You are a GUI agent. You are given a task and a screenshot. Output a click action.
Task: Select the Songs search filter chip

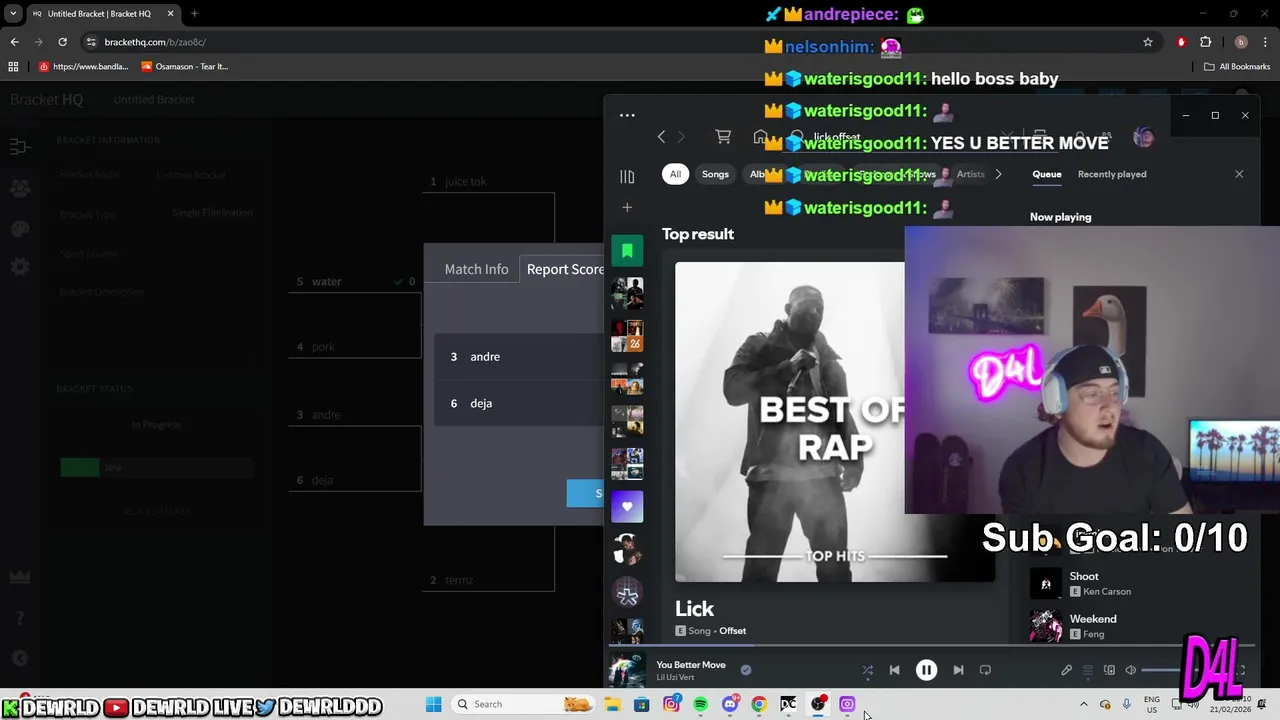[715, 174]
